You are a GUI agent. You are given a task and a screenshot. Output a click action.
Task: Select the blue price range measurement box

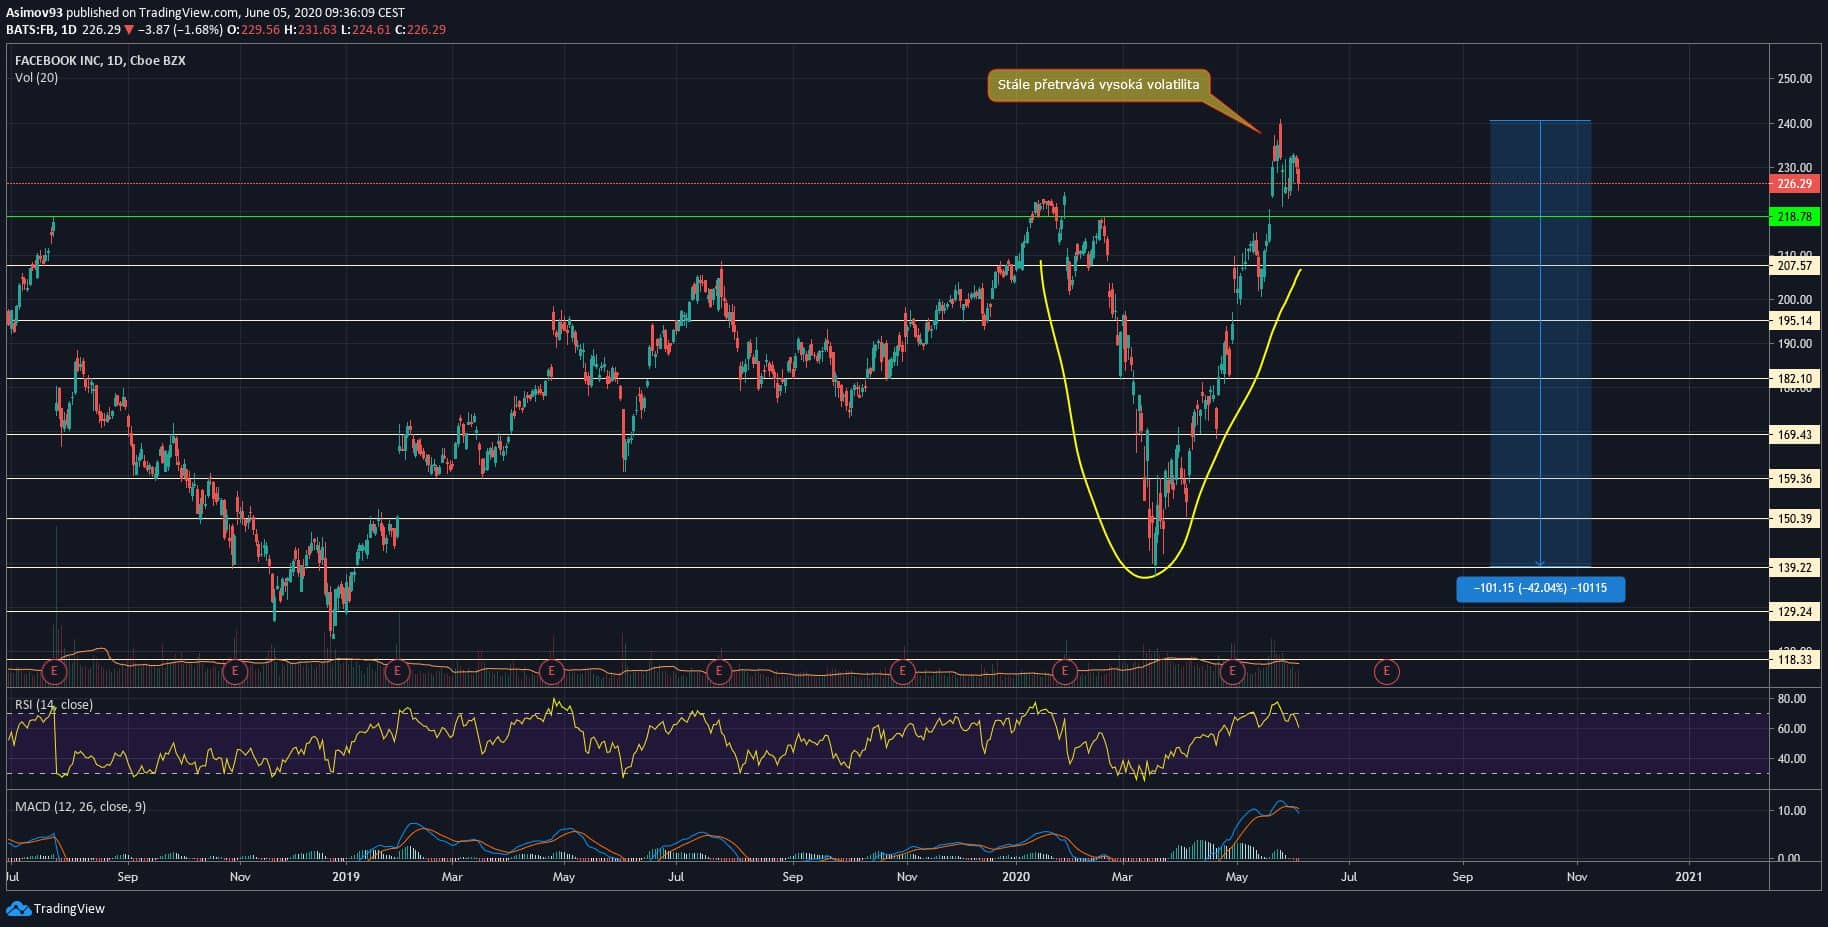(x=1540, y=344)
